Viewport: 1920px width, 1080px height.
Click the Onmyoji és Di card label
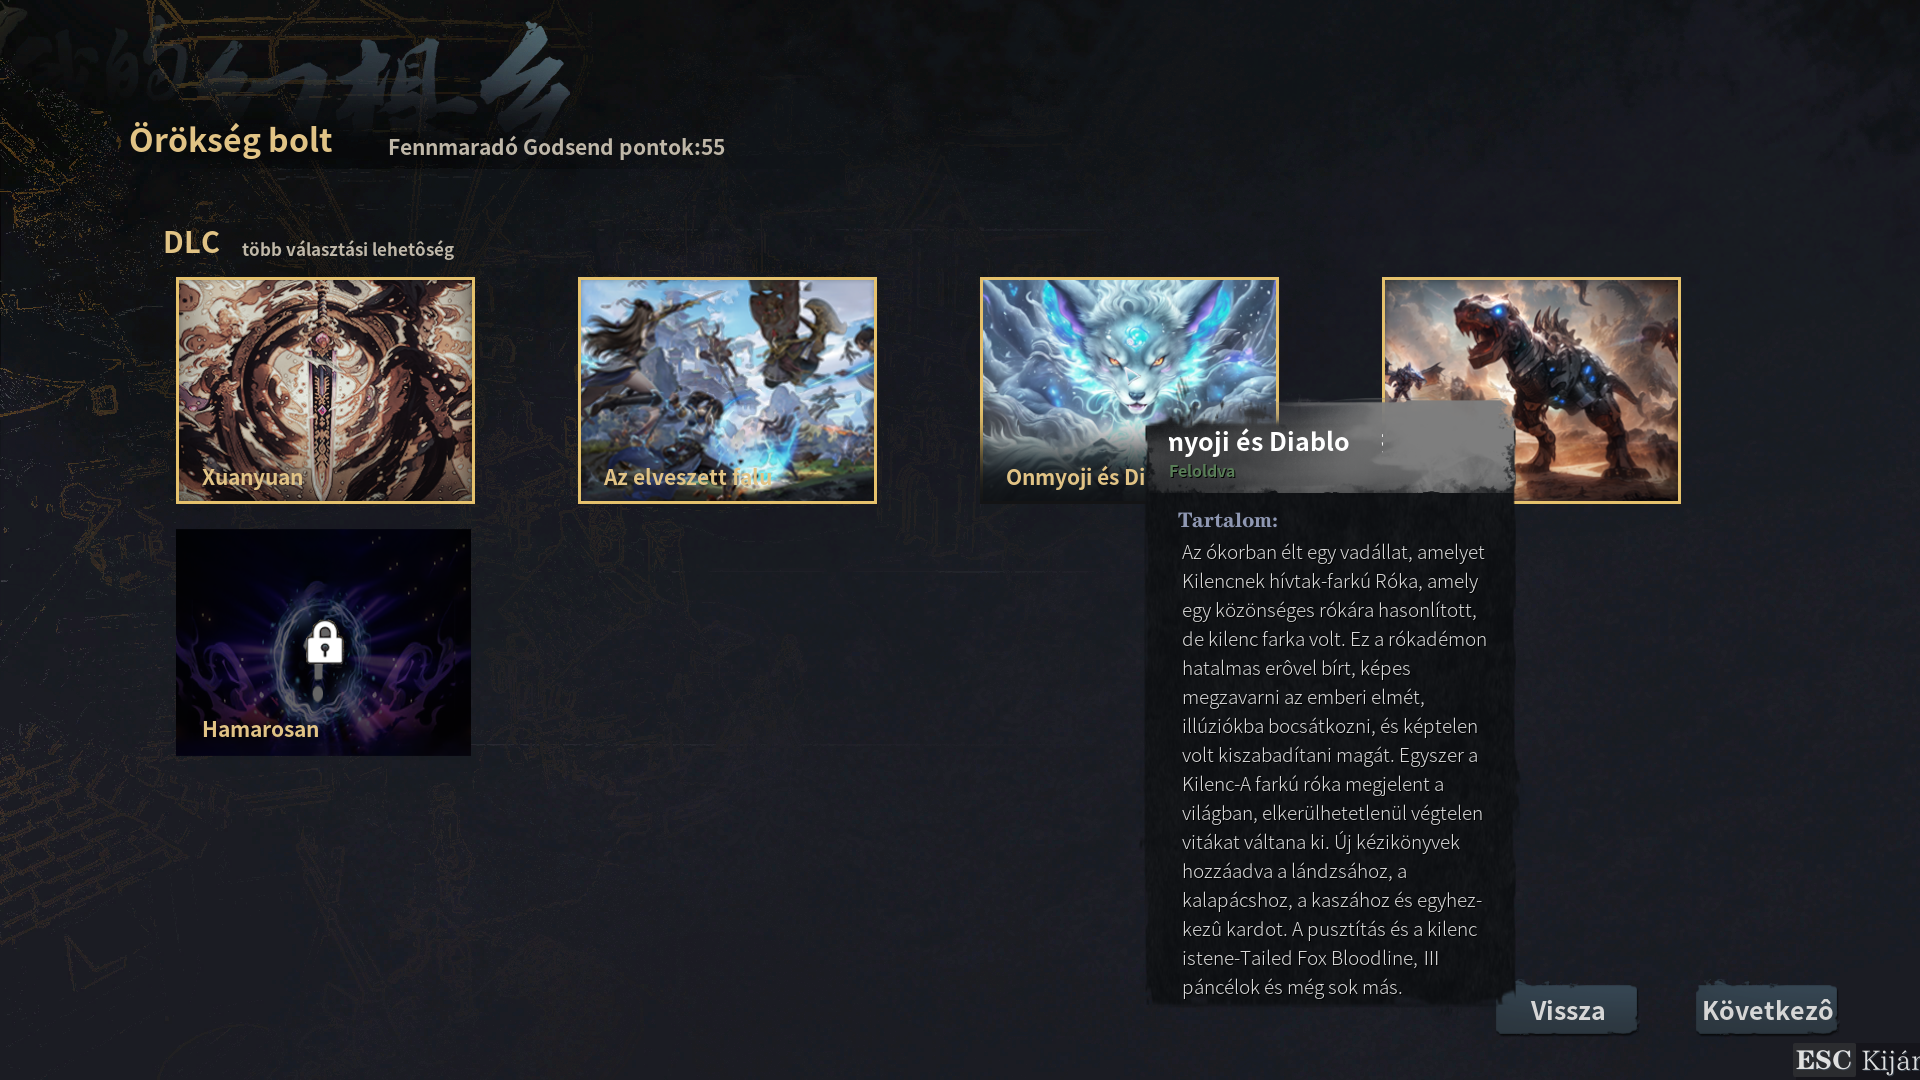pyautogui.click(x=1075, y=477)
